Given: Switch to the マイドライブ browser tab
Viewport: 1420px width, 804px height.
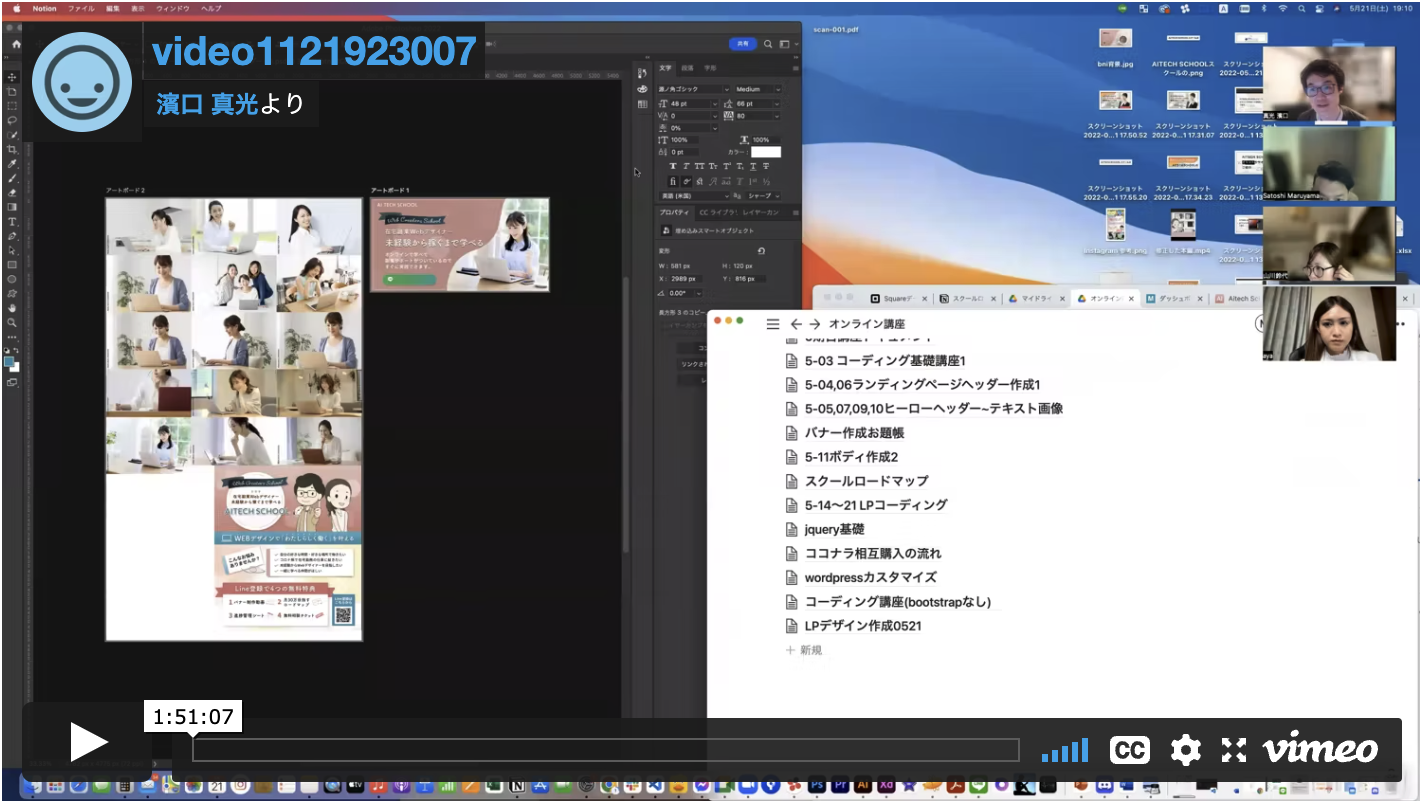Looking at the screenshot, I should 1033,299.
